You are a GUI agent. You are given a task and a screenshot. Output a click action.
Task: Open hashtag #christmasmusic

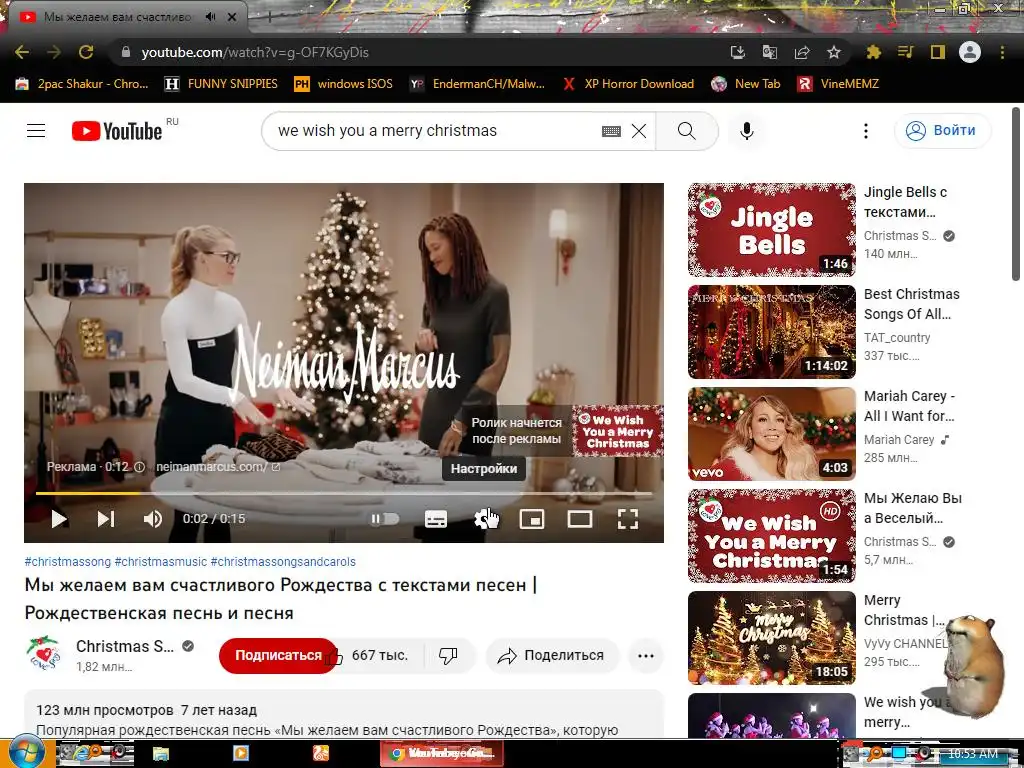tap(161, 562)
